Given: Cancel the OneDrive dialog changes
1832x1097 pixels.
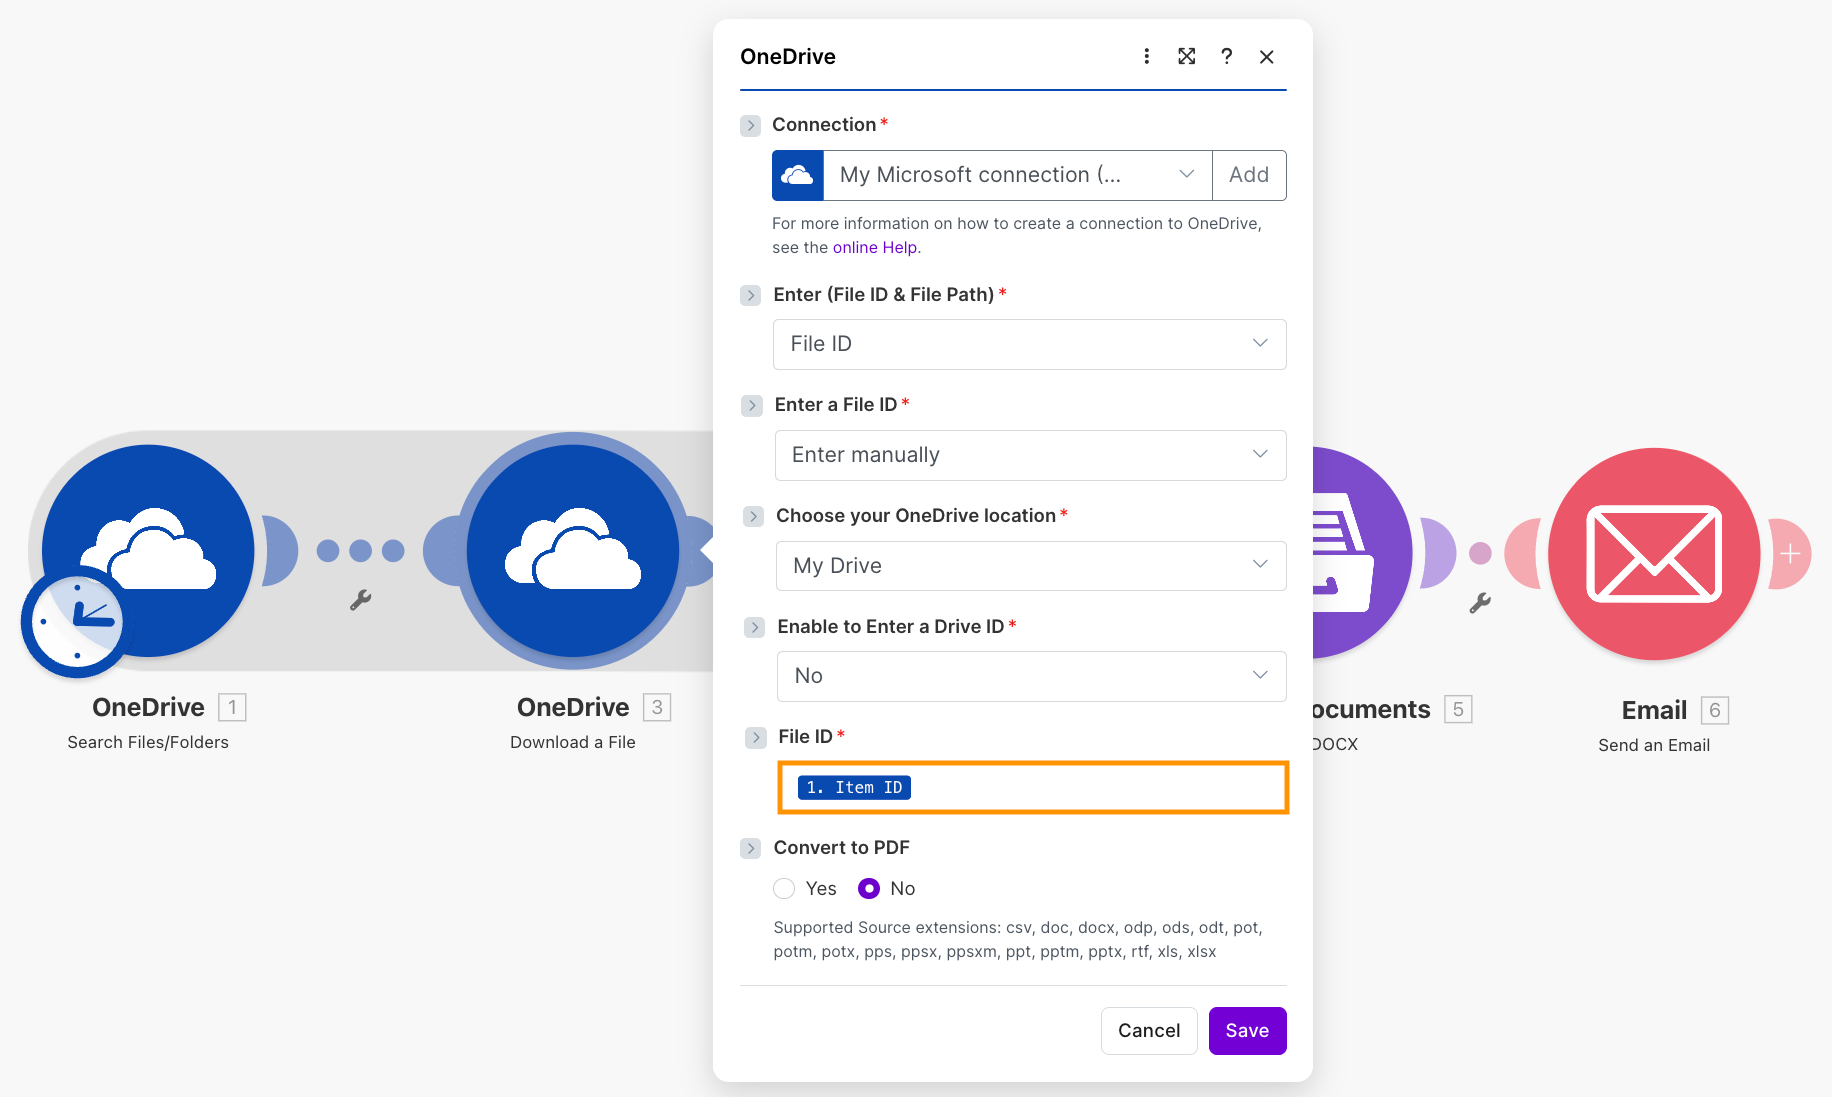Looking at the screenshot, I should (x=1149, y=1030).
